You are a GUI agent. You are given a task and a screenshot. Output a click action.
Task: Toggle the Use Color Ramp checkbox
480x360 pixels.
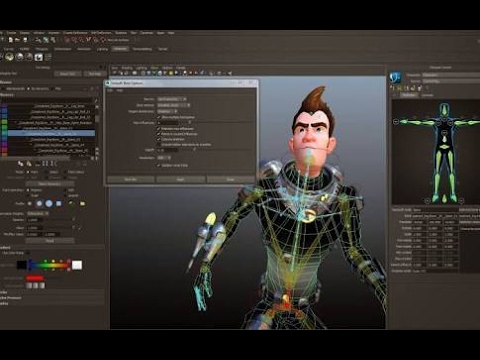(x=28, y=253)
